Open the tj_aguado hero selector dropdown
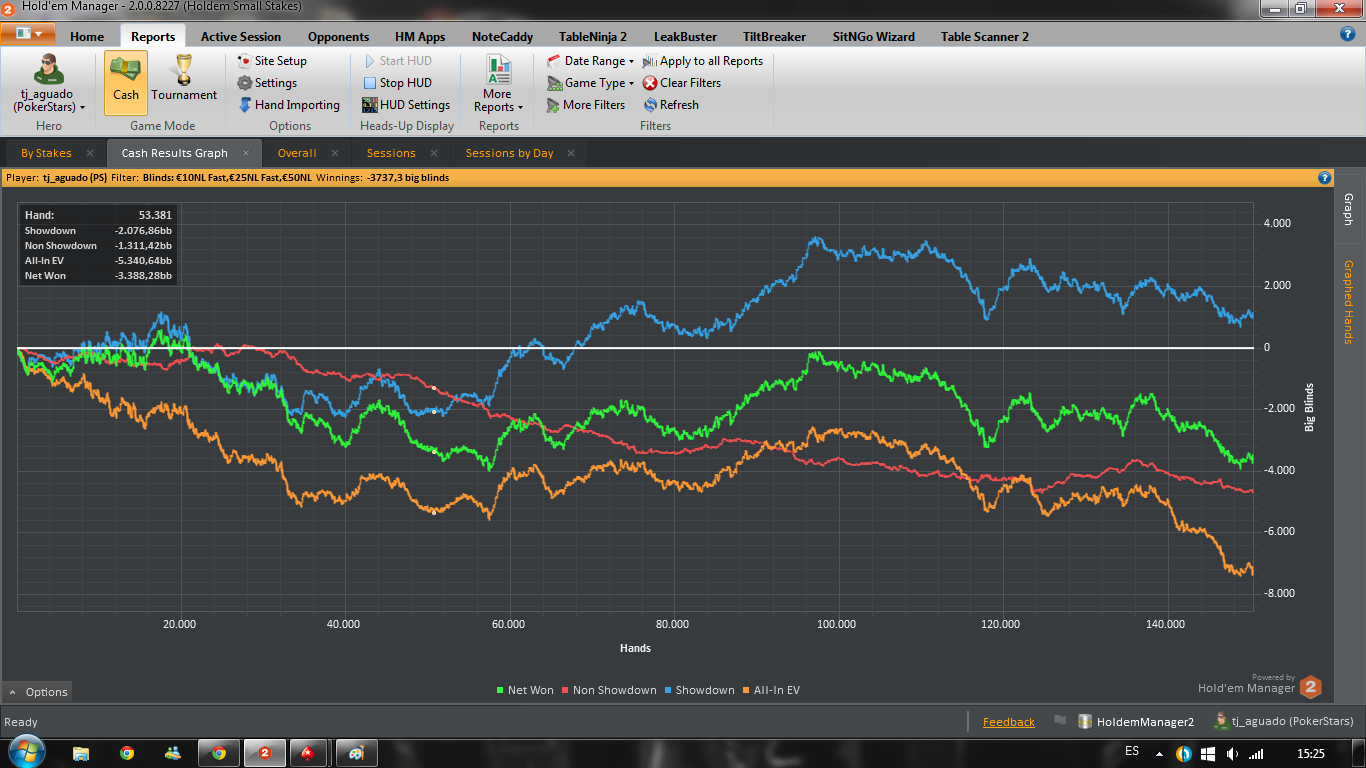The image size is (1366, 768). point(48,83)
